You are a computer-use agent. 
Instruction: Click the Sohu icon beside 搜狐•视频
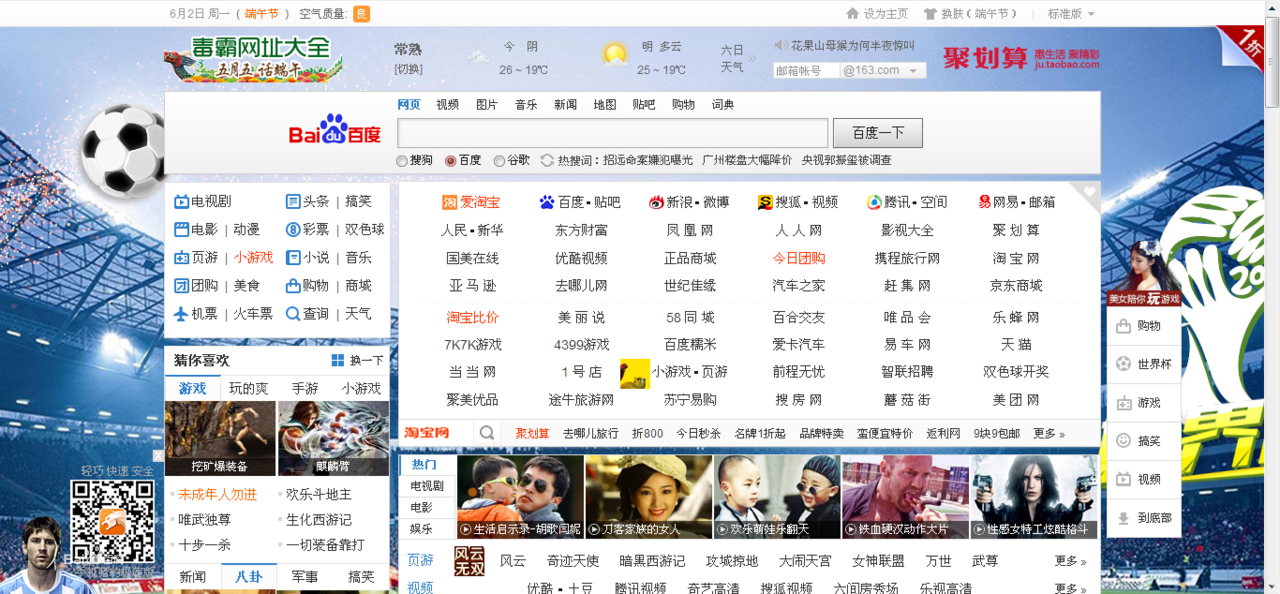pos(765,202)
